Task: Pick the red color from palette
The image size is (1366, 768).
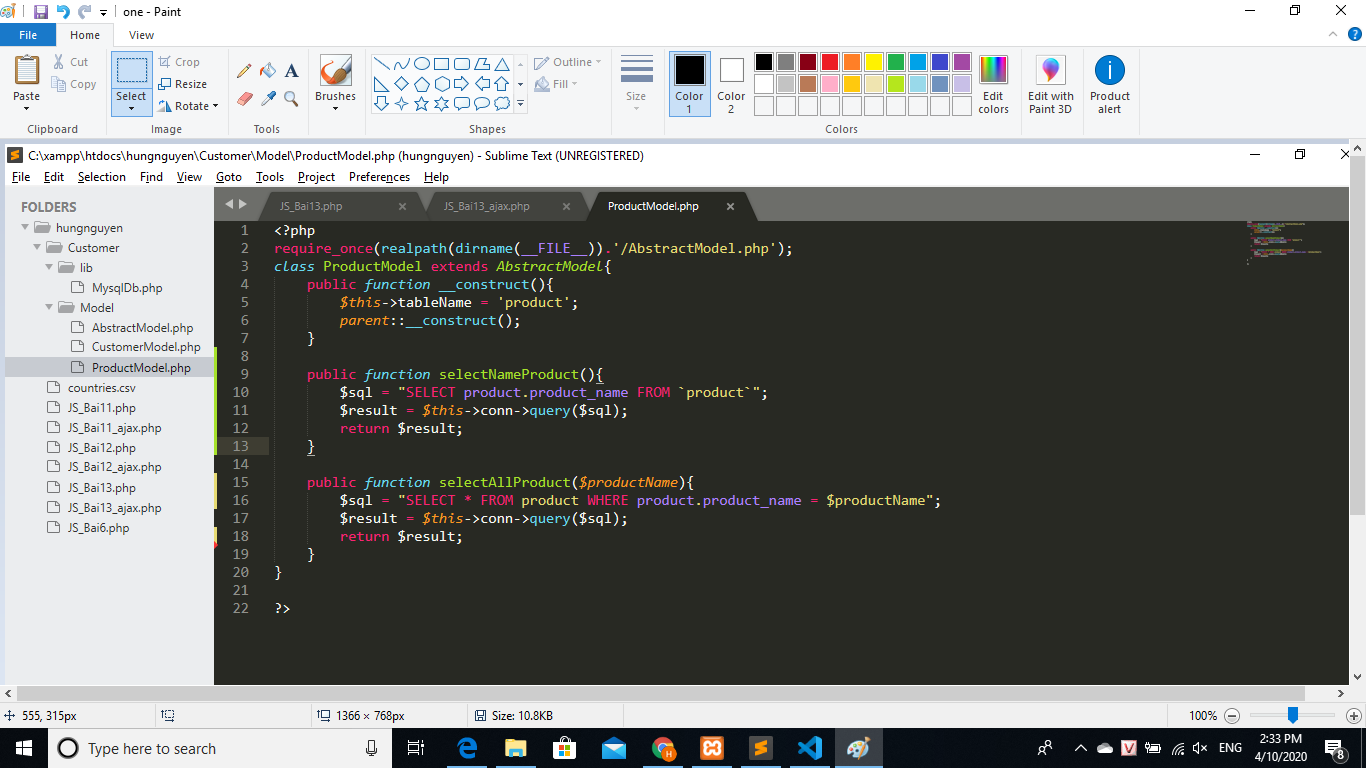Action: (829, 62)
